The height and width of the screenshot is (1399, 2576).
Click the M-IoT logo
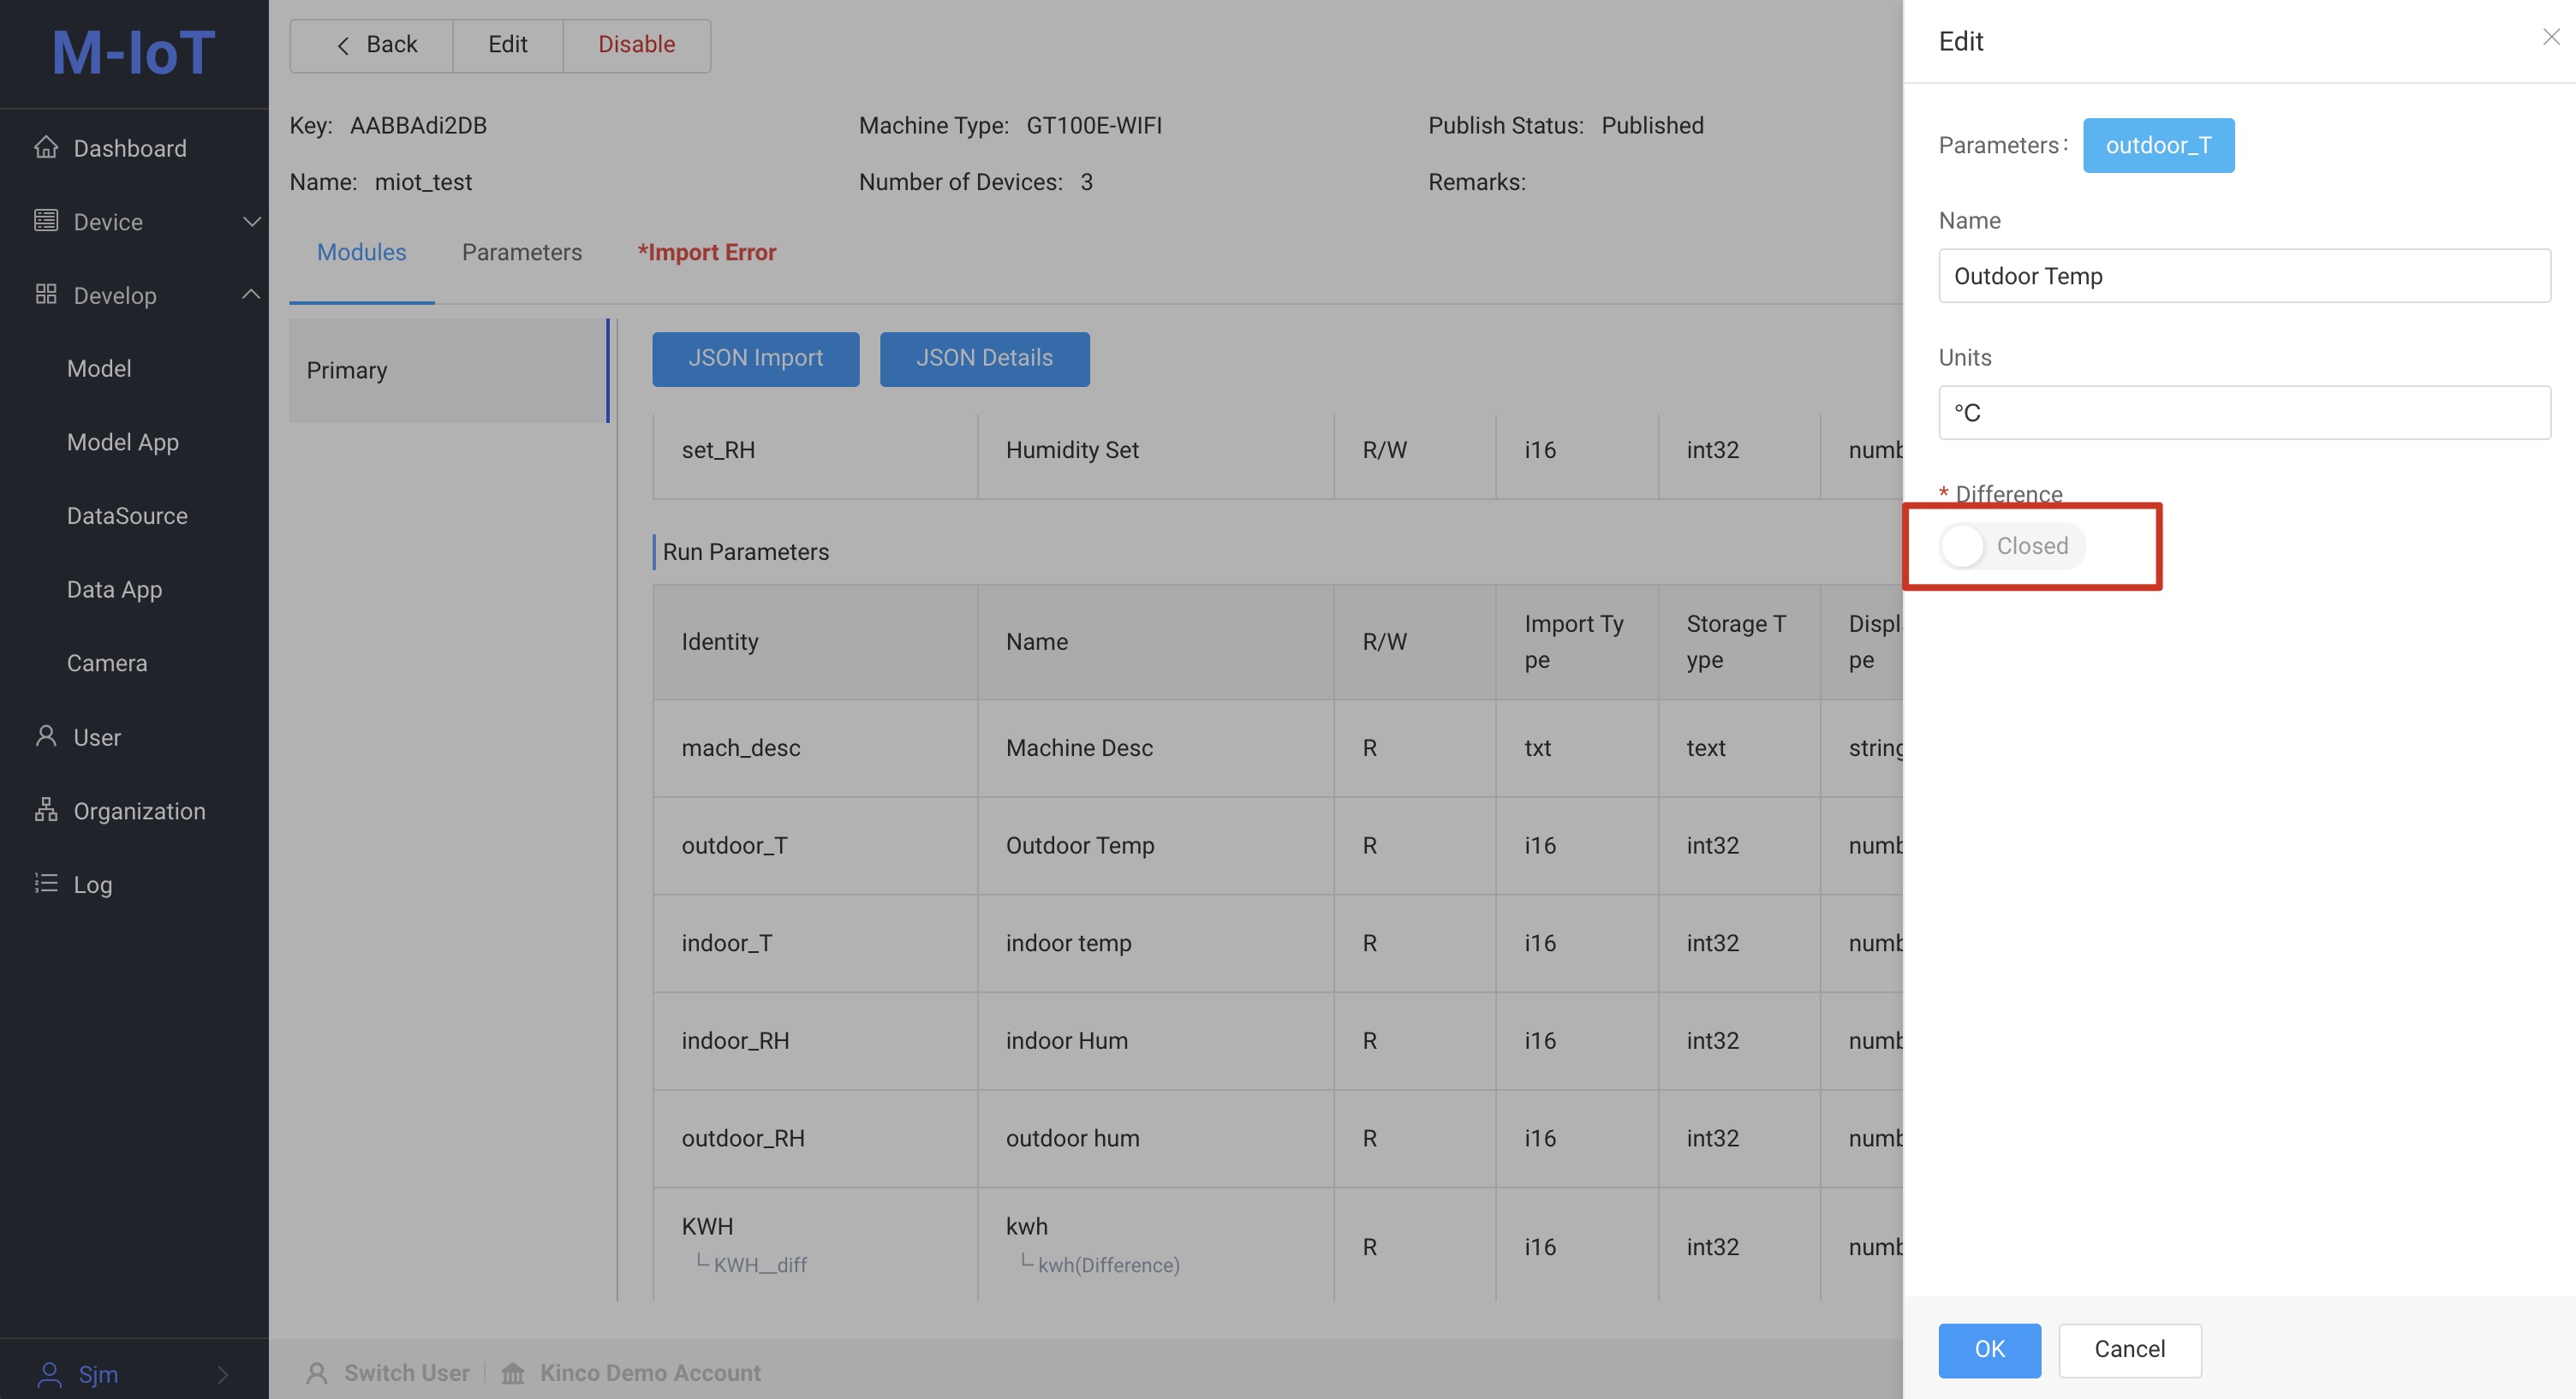134,52
